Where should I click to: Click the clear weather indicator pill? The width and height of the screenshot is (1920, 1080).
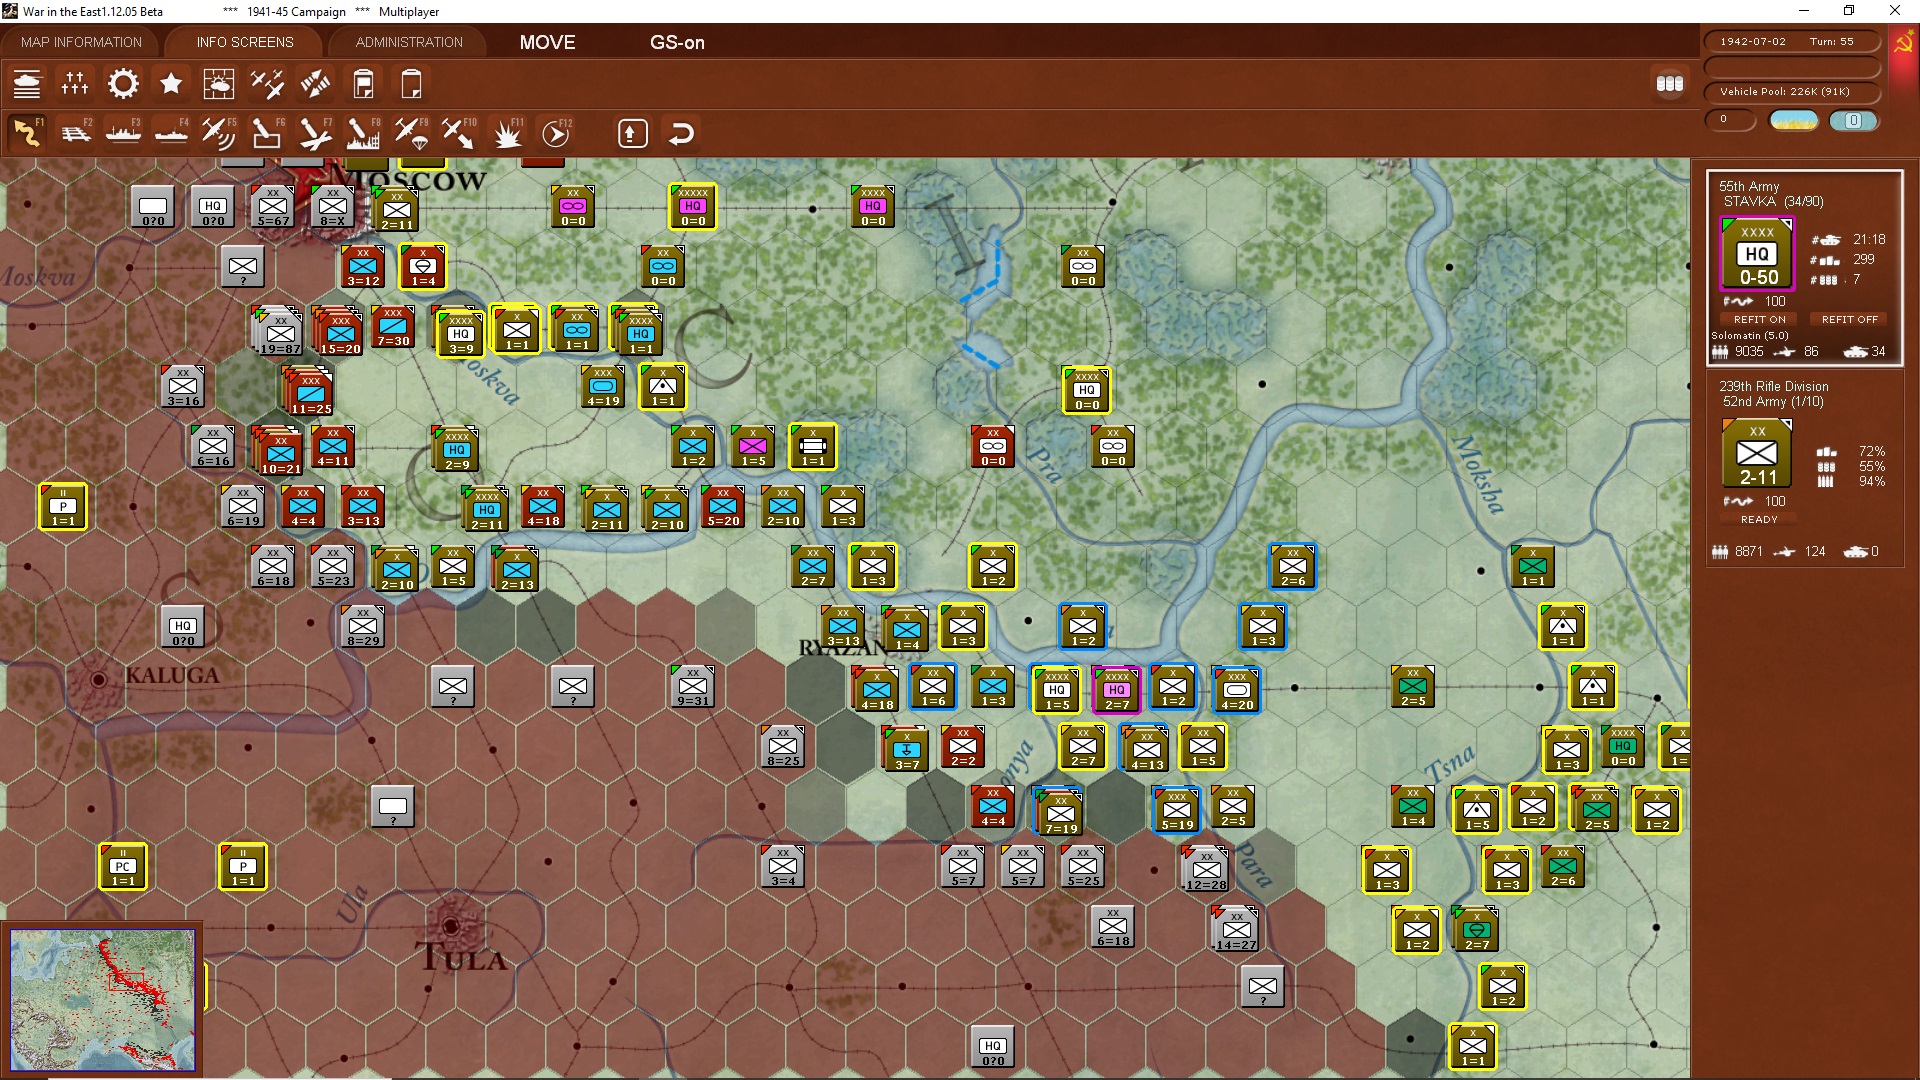click(x=1794, y=120)
